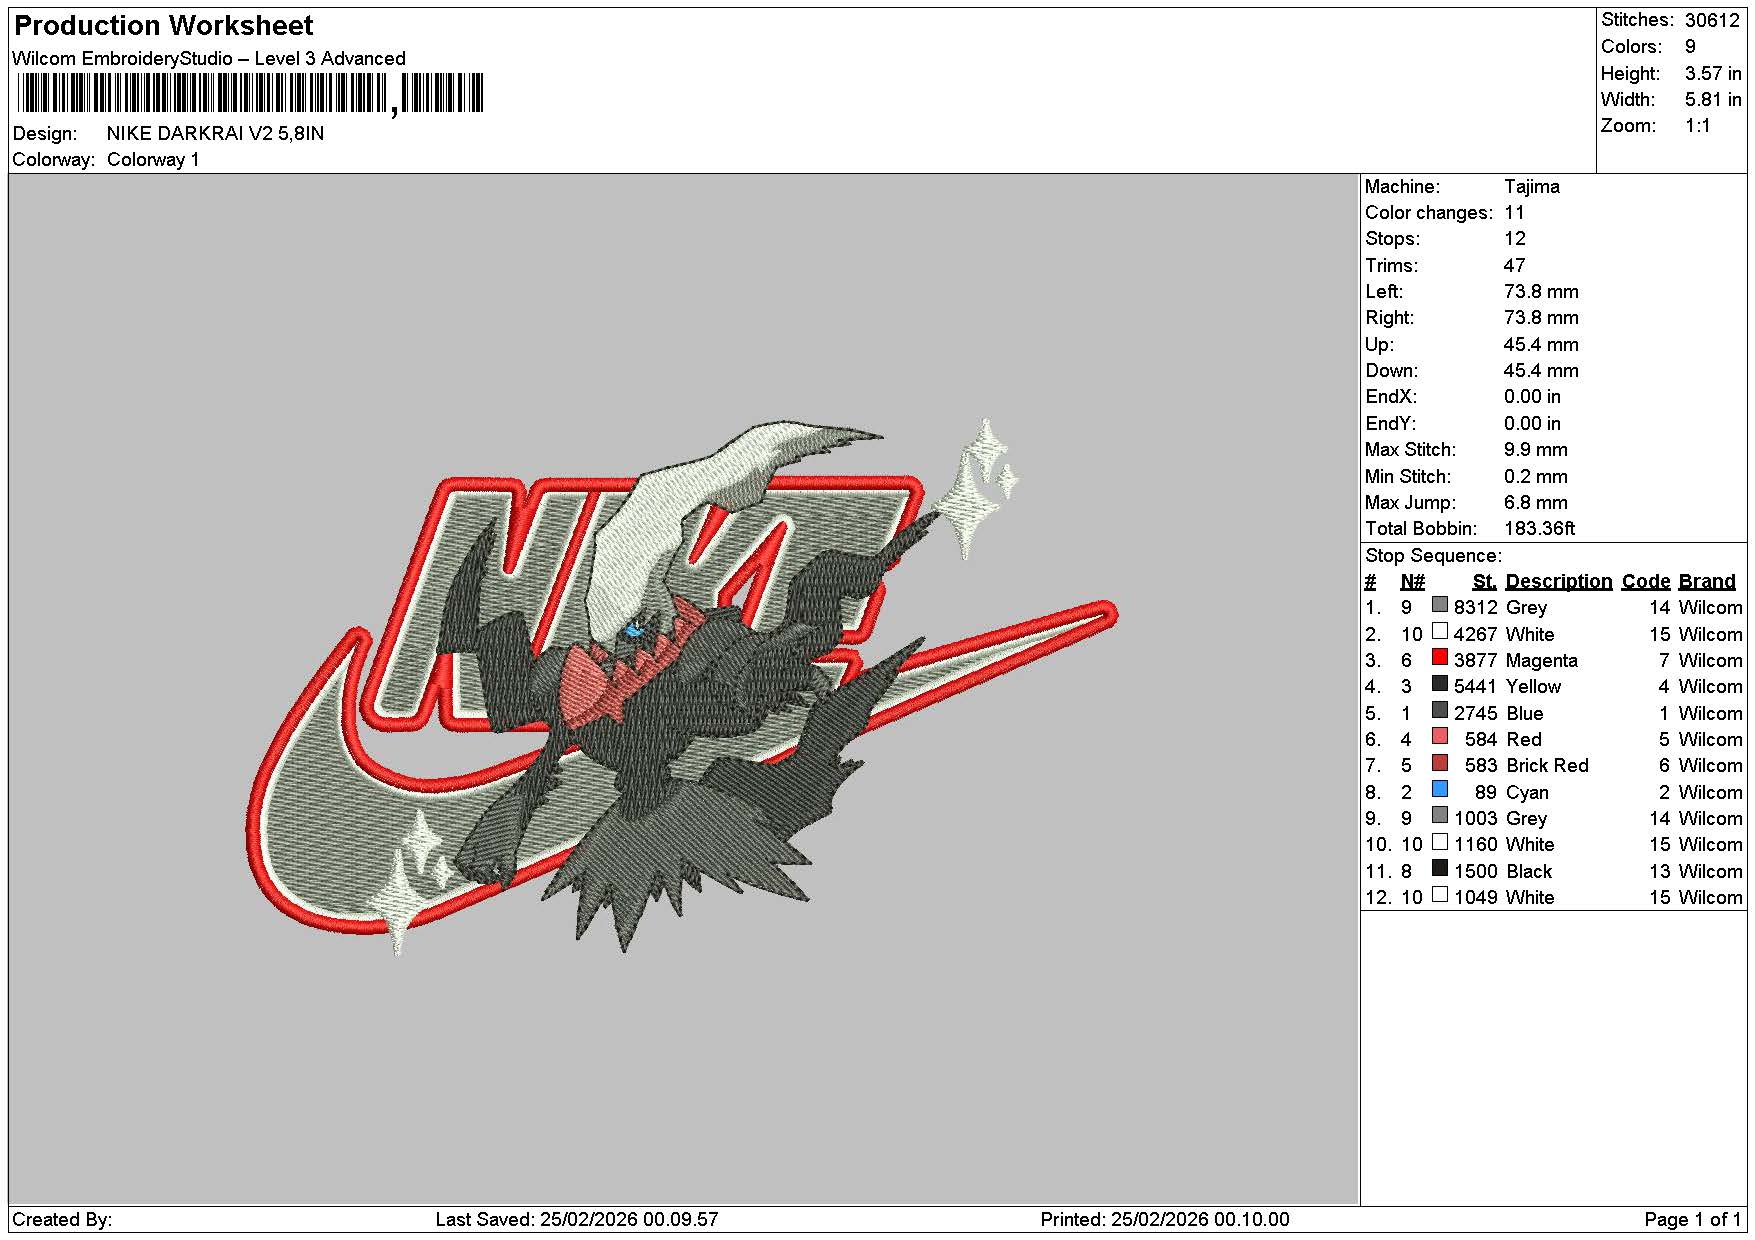Click min stitch value '0.2 mm'

(x=1536, y=477)
